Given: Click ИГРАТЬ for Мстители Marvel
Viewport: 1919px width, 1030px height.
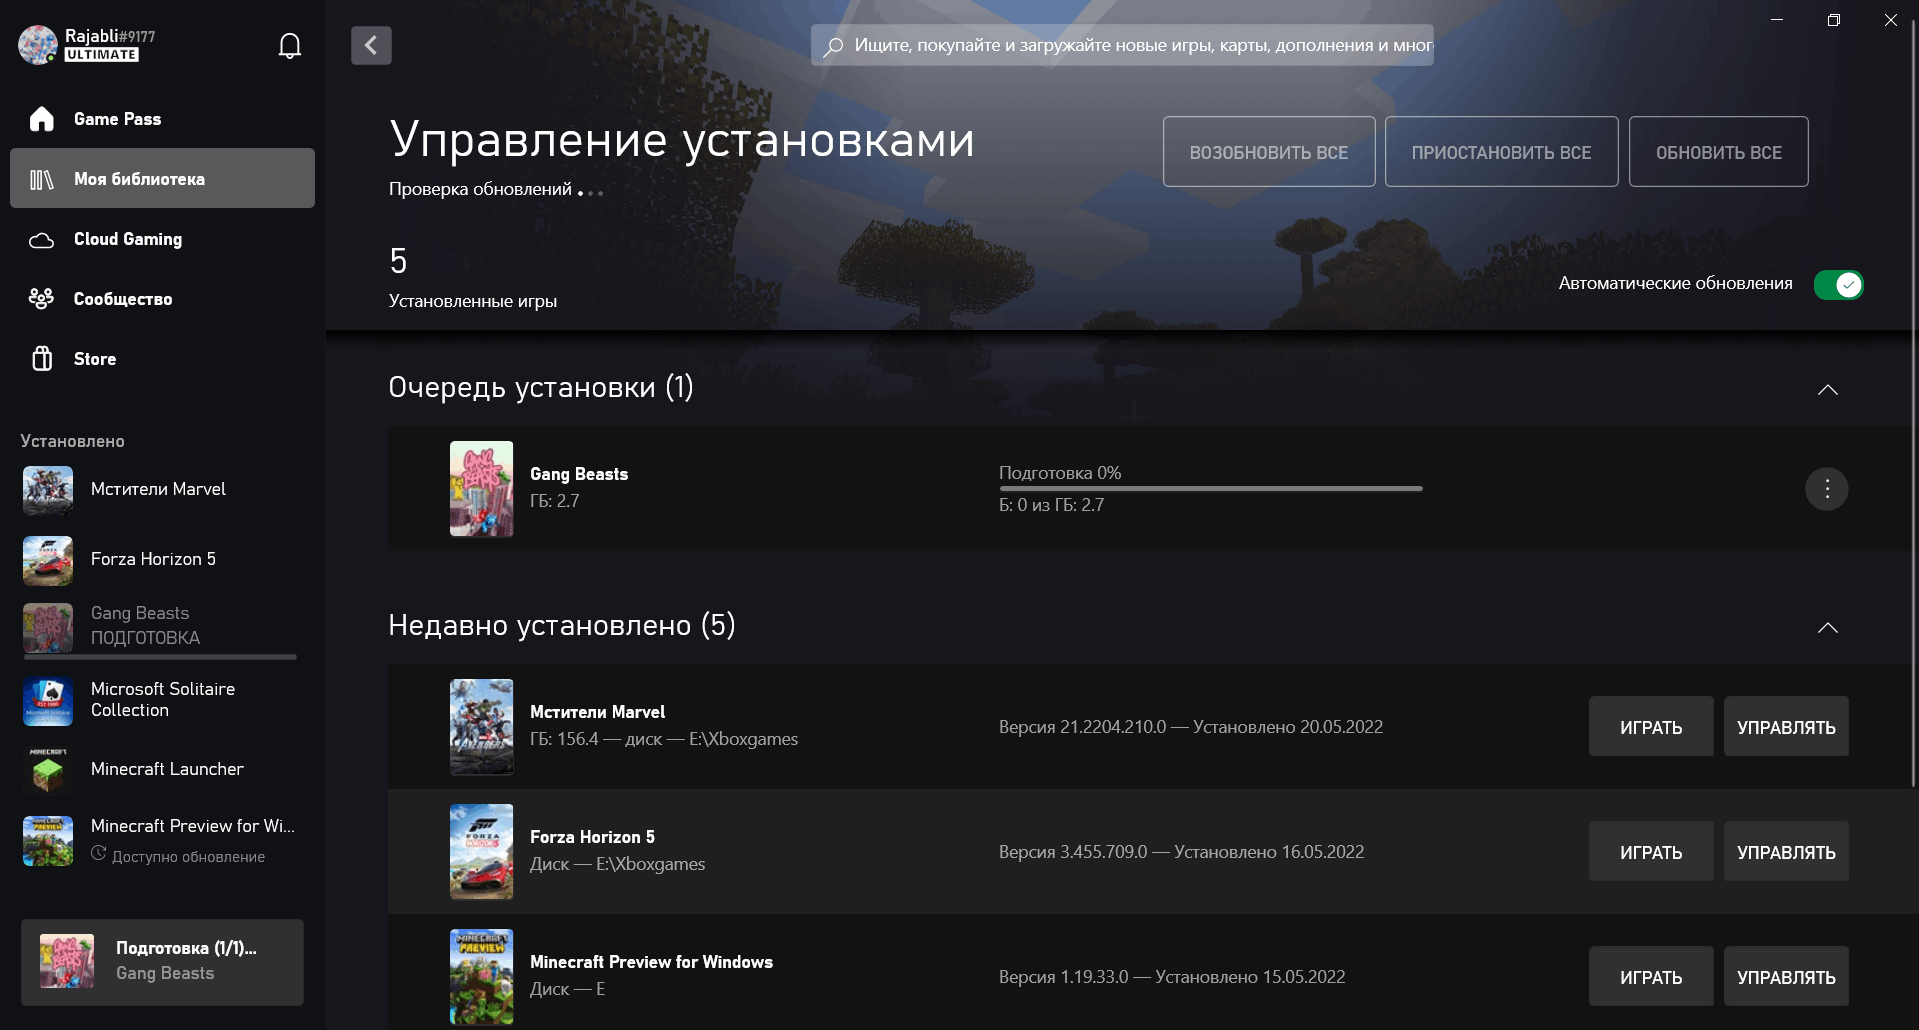Looking at the screenshot, I should 1651,727.
